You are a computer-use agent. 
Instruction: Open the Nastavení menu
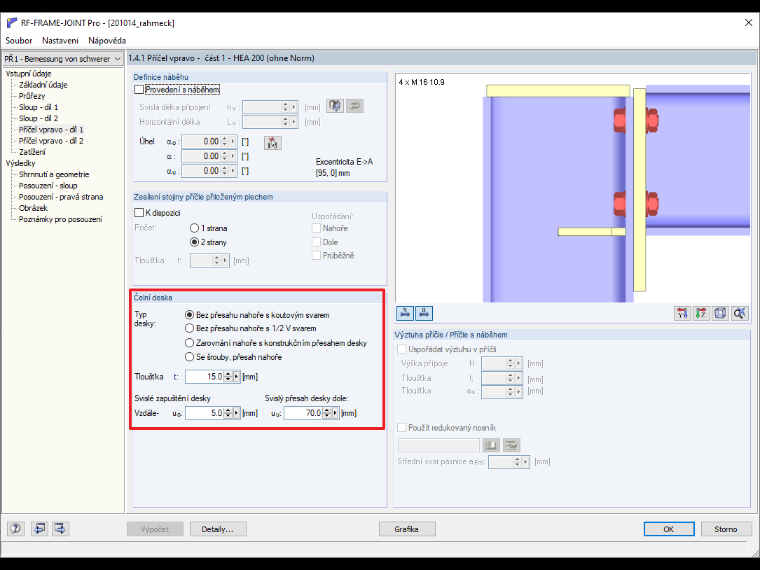point(60,41)
